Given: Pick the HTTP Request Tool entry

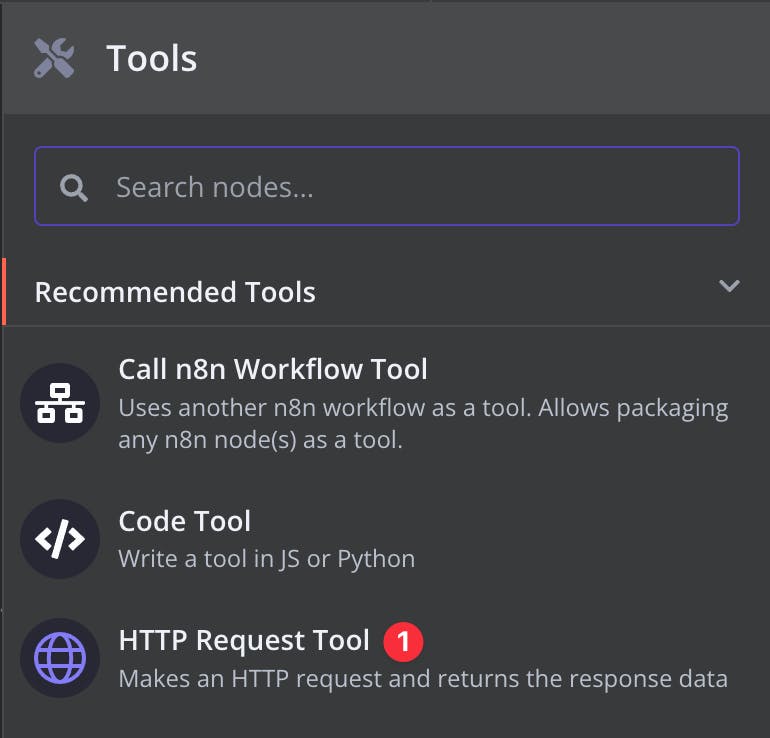Looking at the screenshot, I should 244,641.
